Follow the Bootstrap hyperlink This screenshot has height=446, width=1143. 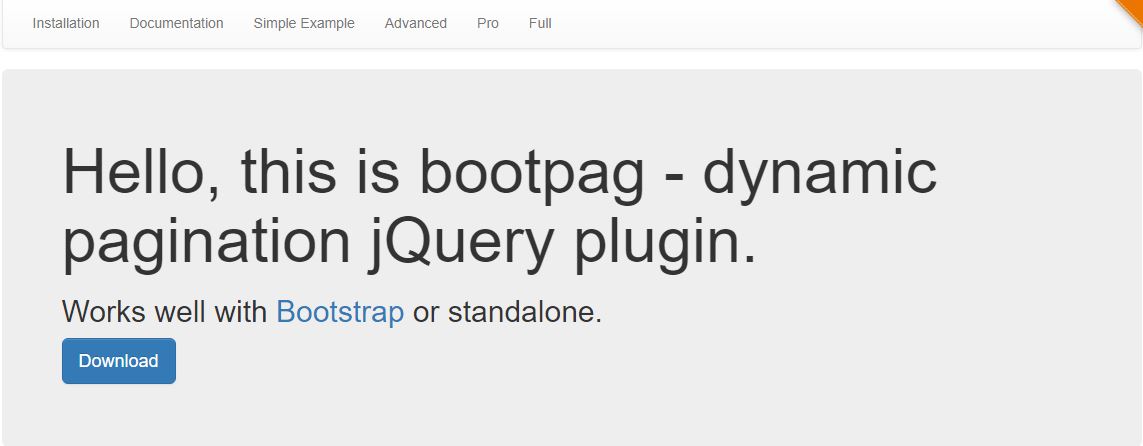[340, 313]
